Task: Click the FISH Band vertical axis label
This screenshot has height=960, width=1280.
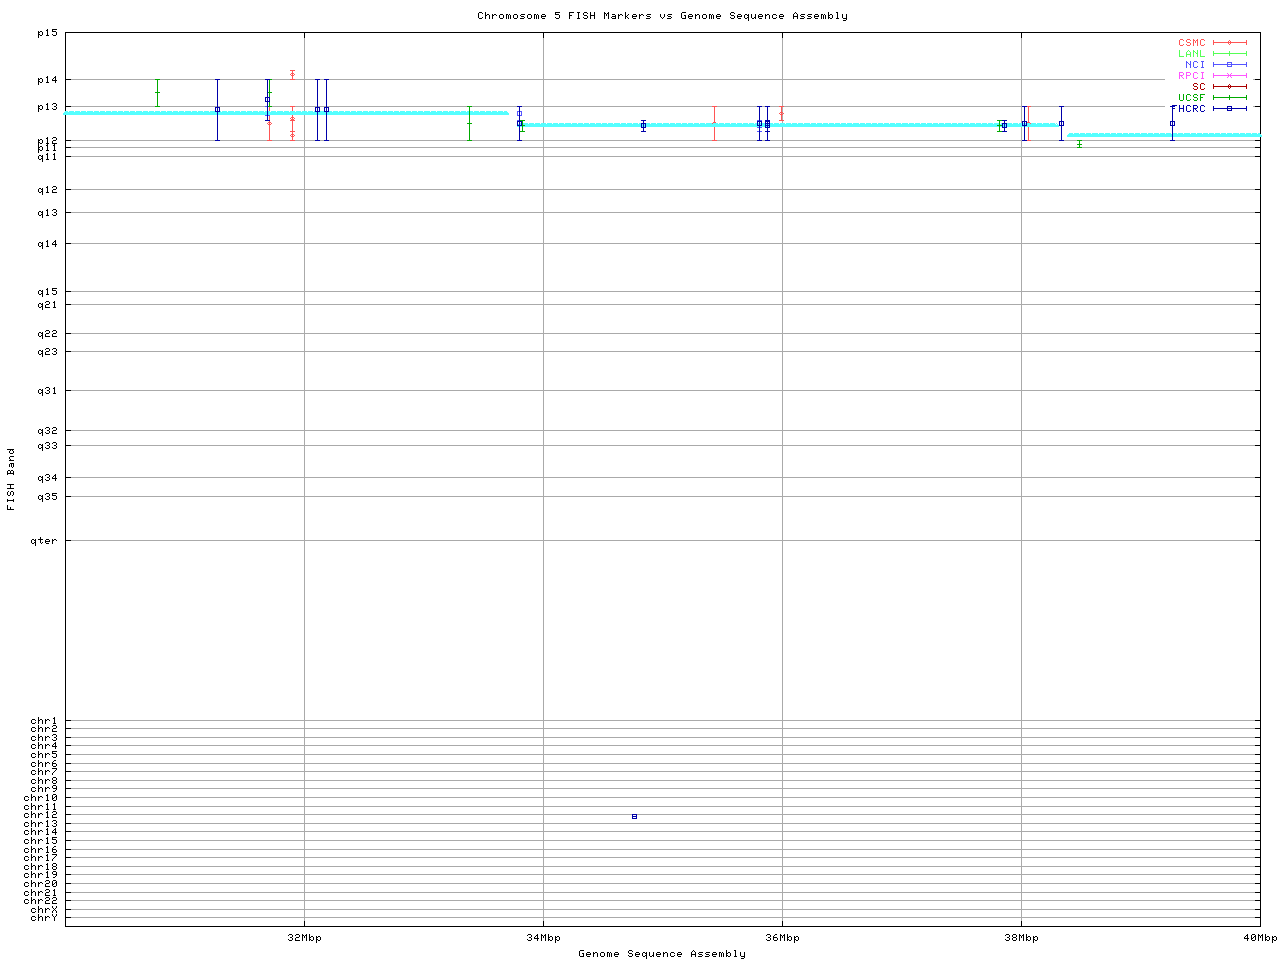Action: tap(11, 479)
